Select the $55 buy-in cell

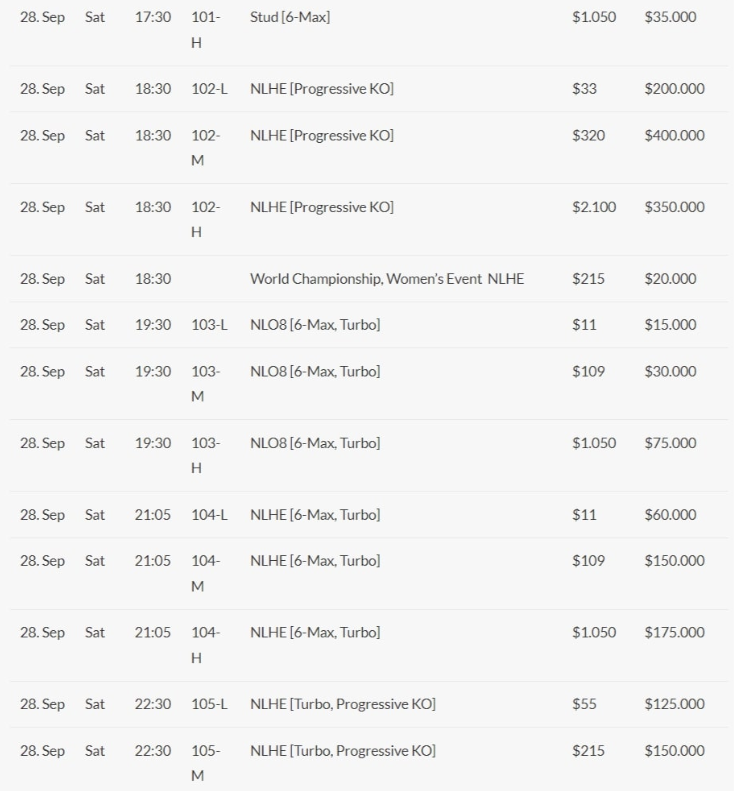click(584, 704)
